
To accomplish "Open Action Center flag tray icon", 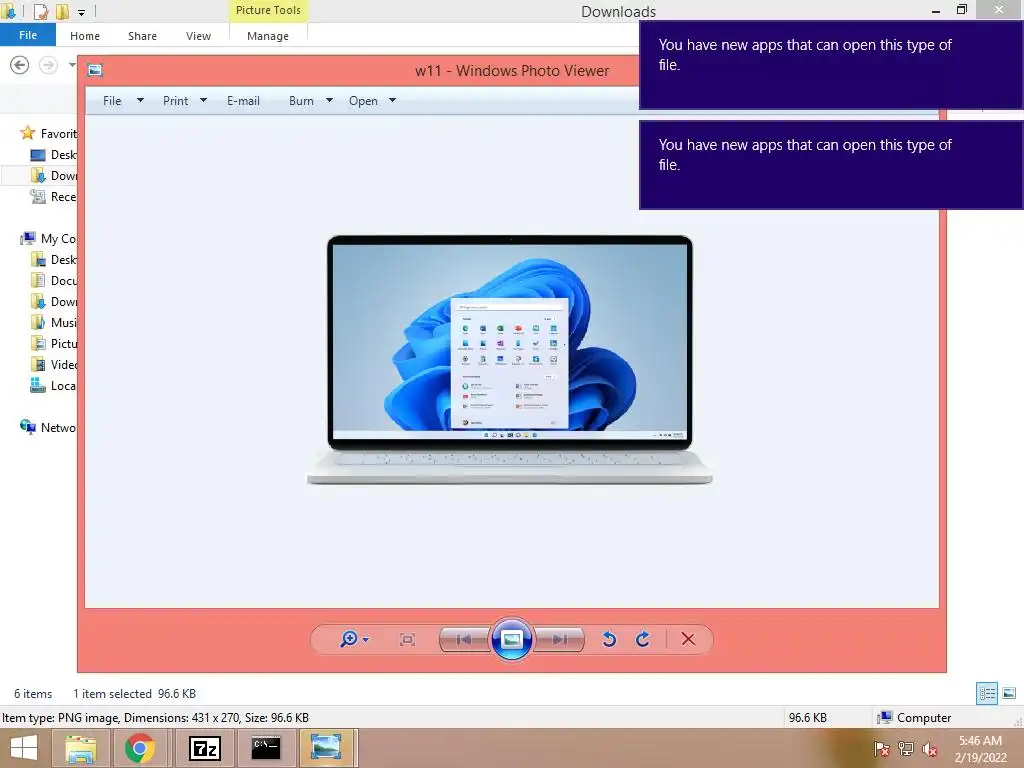I will click(x=881, y=749).
